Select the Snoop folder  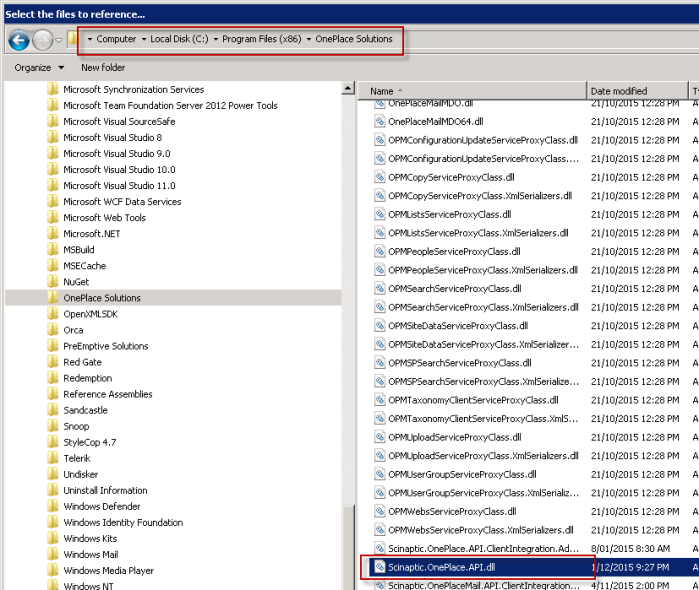pyautogui.click(x=76, y=427)
